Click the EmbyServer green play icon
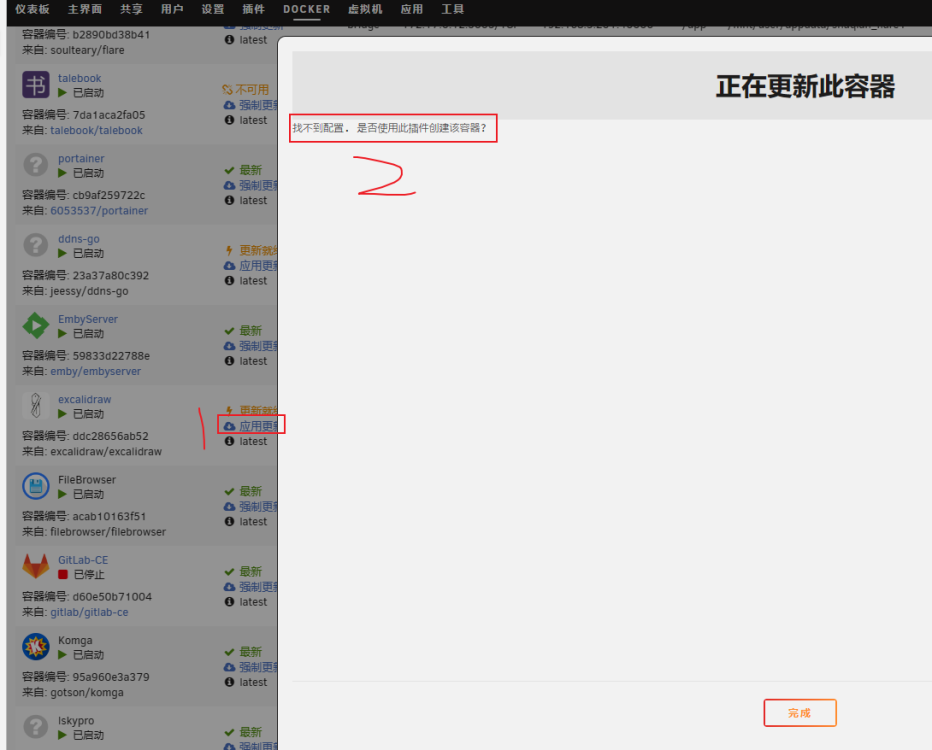Image resolution: width=932 pixels, height=750 pixels. (x=36, y=325)
